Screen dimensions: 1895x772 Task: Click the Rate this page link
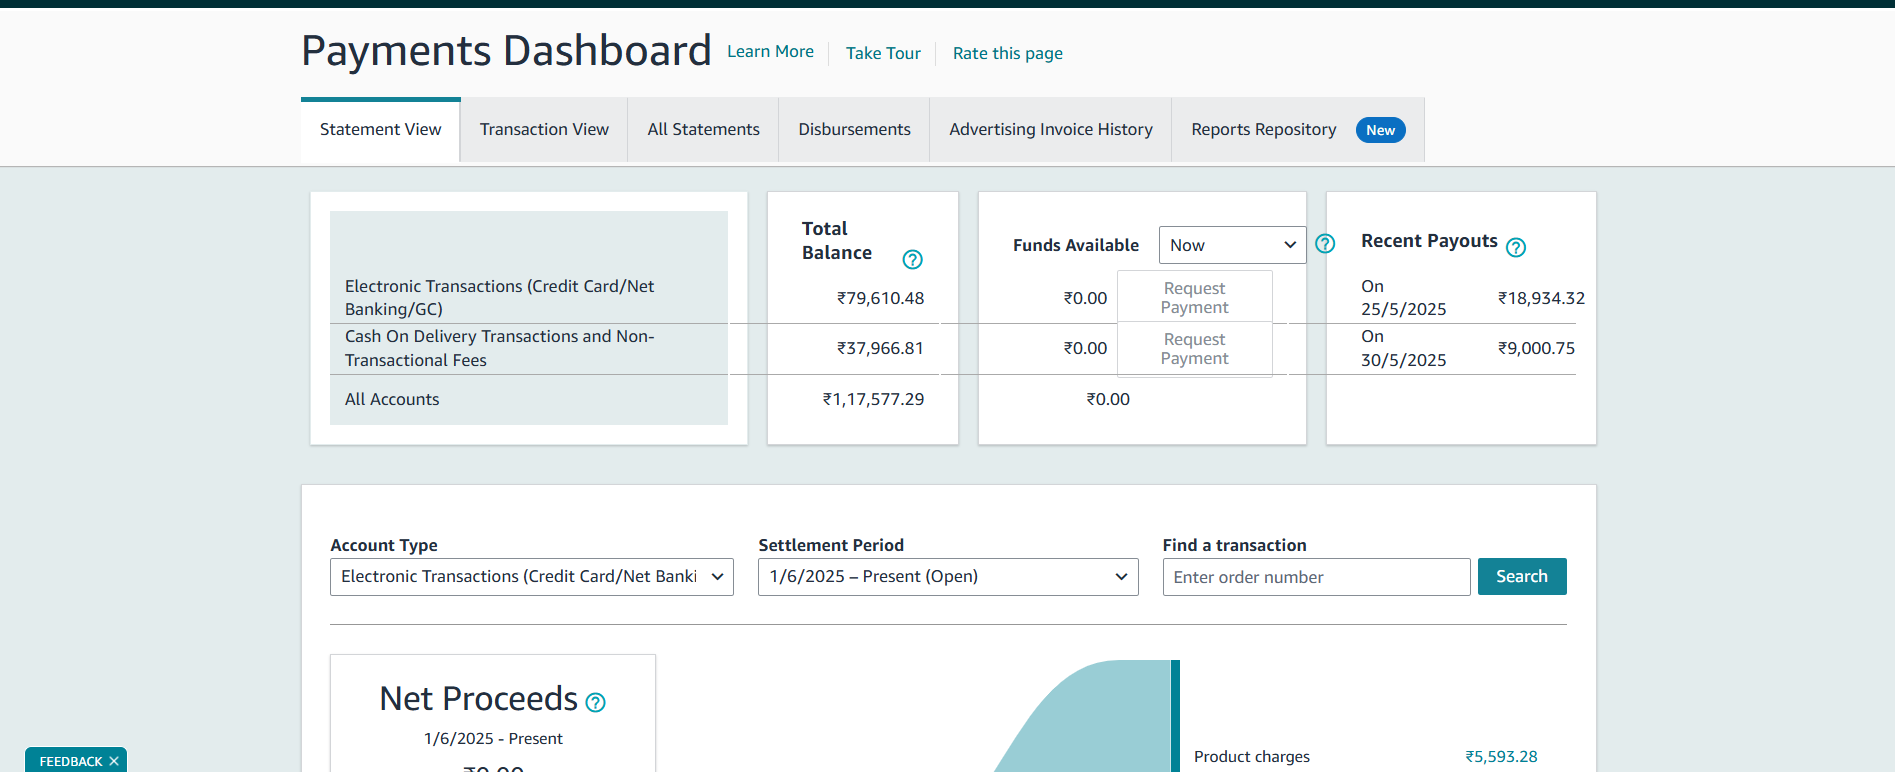(1007, 53)
